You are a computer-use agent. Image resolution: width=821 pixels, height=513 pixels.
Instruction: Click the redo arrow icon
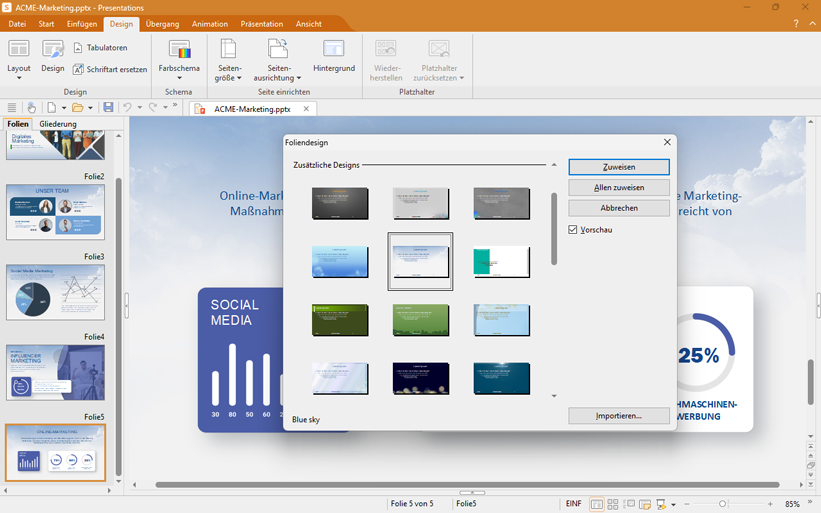(x=153, y=107)
